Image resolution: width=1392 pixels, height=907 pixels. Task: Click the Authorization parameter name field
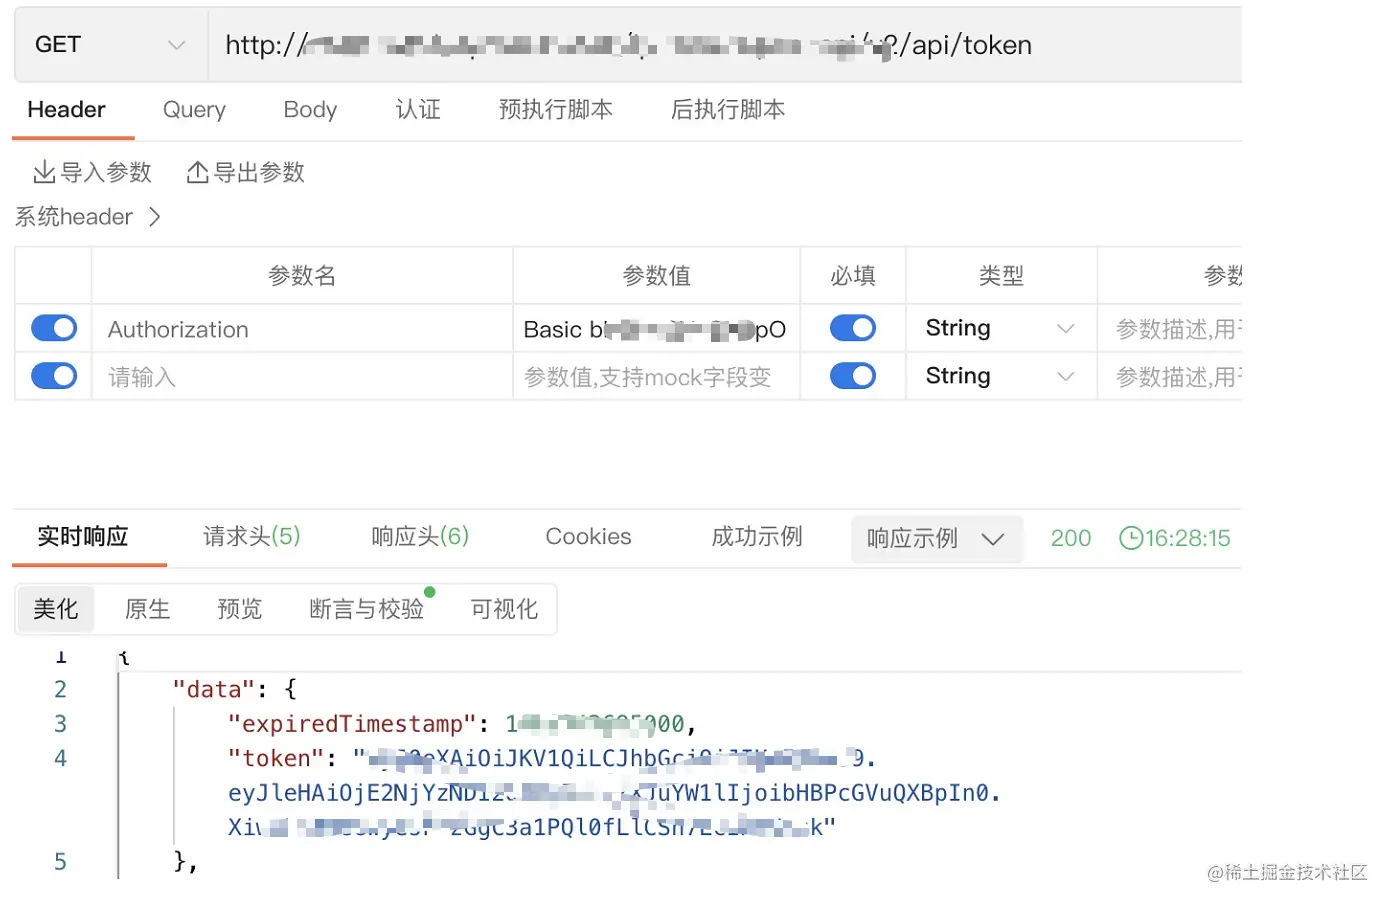(x=302, y=329)
